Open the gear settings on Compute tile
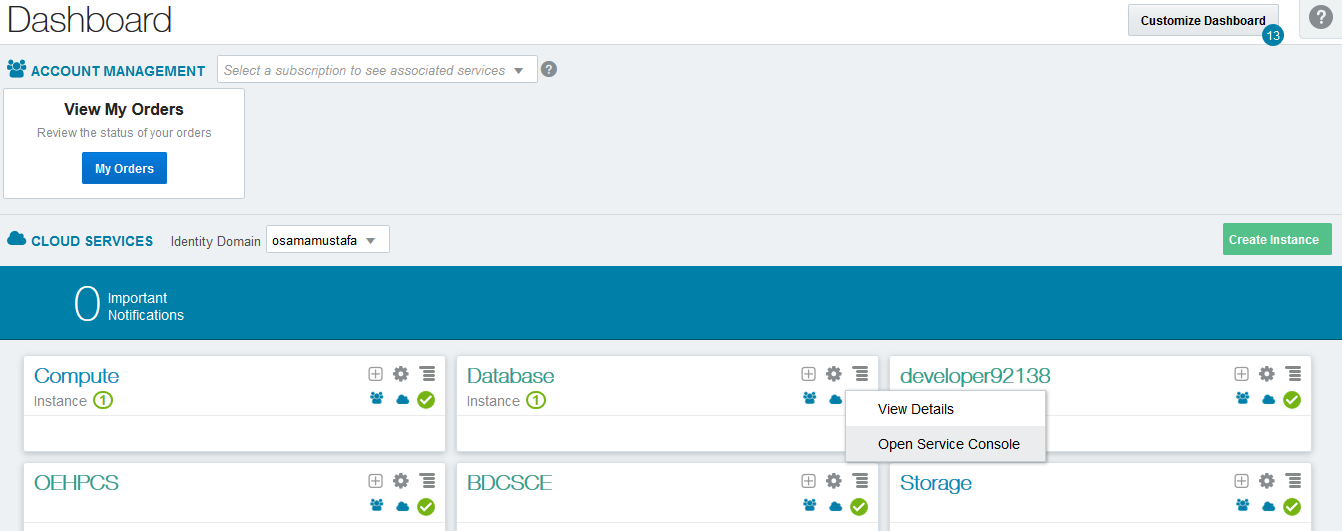Image resolution: width=1342 pixels, height=531 pixels. [x=401, y=374]
